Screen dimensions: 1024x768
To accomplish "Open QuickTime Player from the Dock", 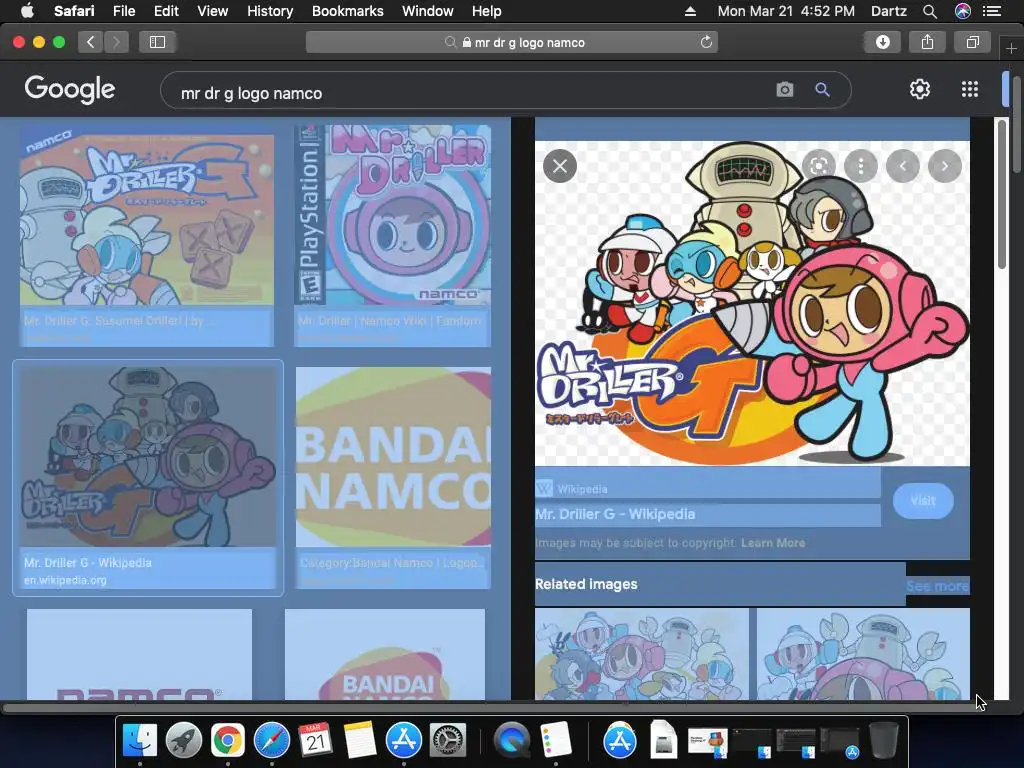I will pyautogui.click(x=511, y=741).
